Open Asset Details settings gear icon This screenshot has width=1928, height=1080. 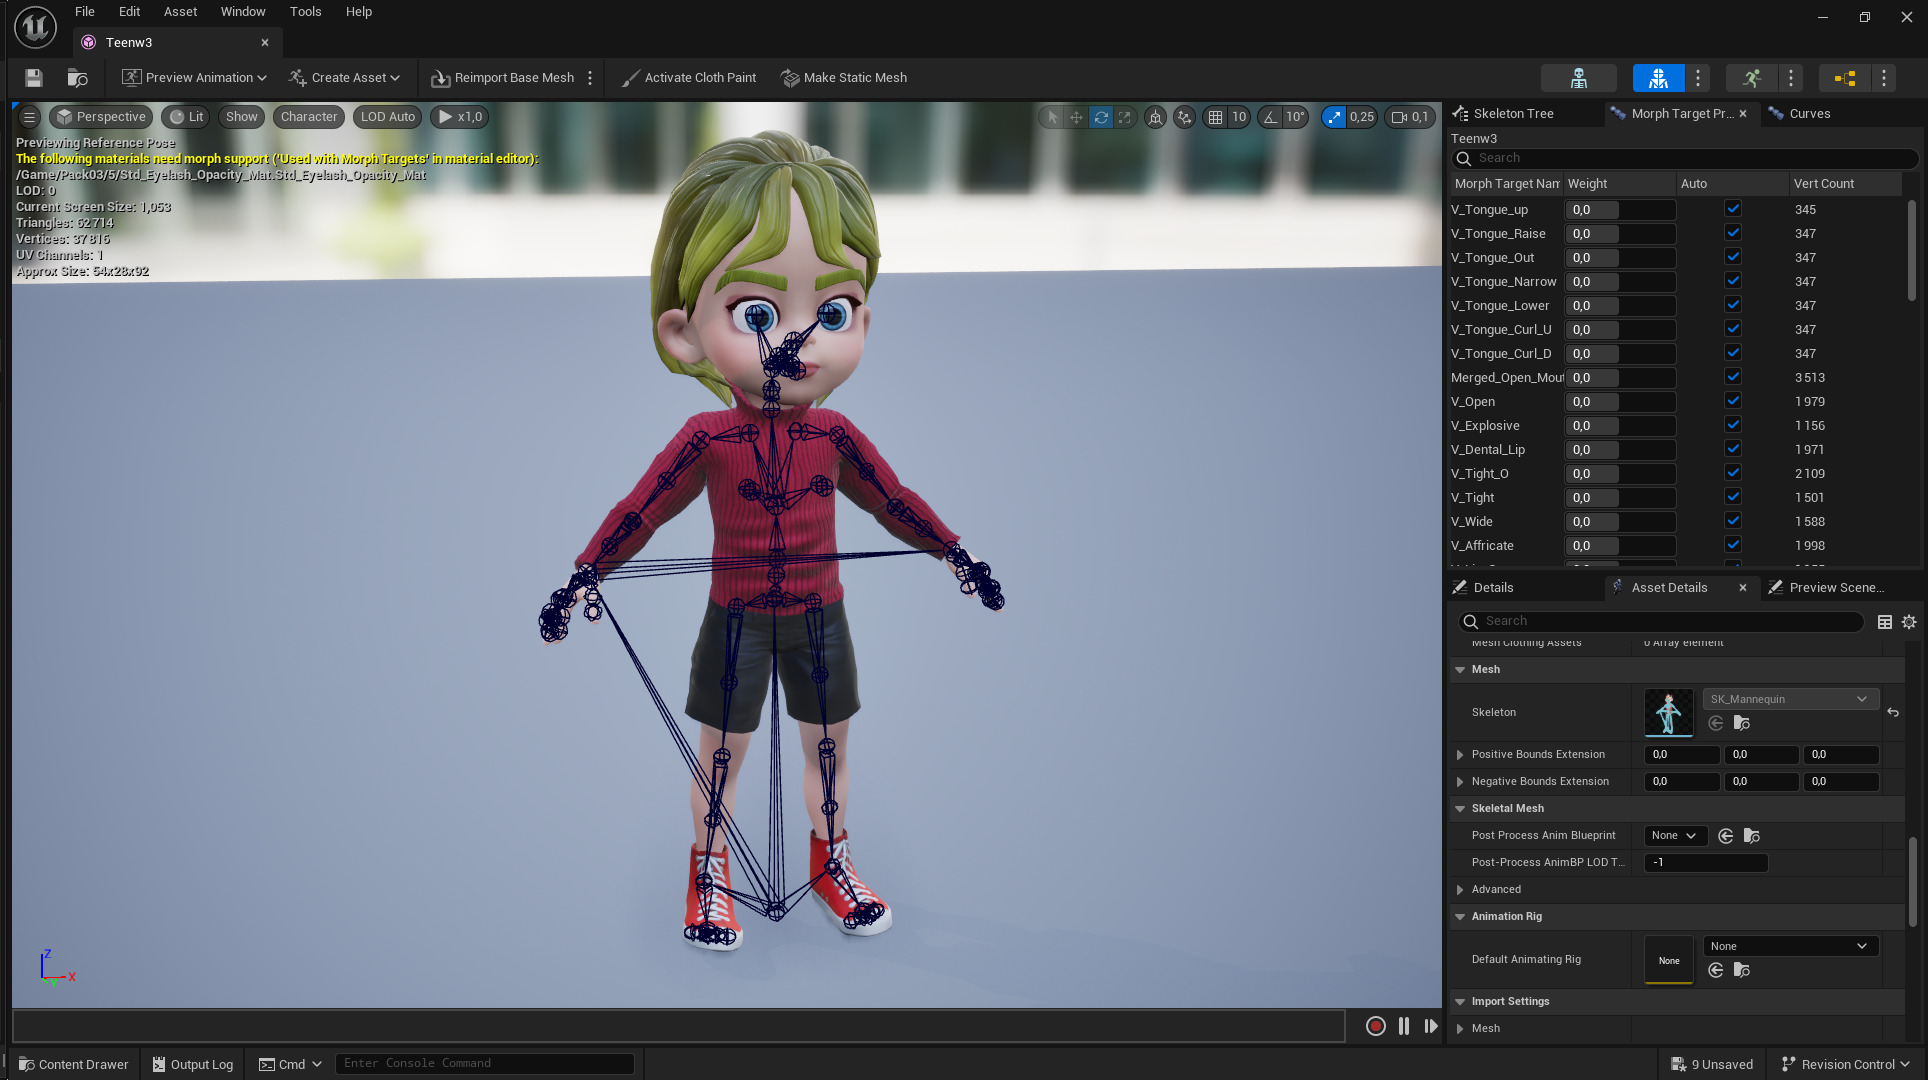tap(1909, 622)
